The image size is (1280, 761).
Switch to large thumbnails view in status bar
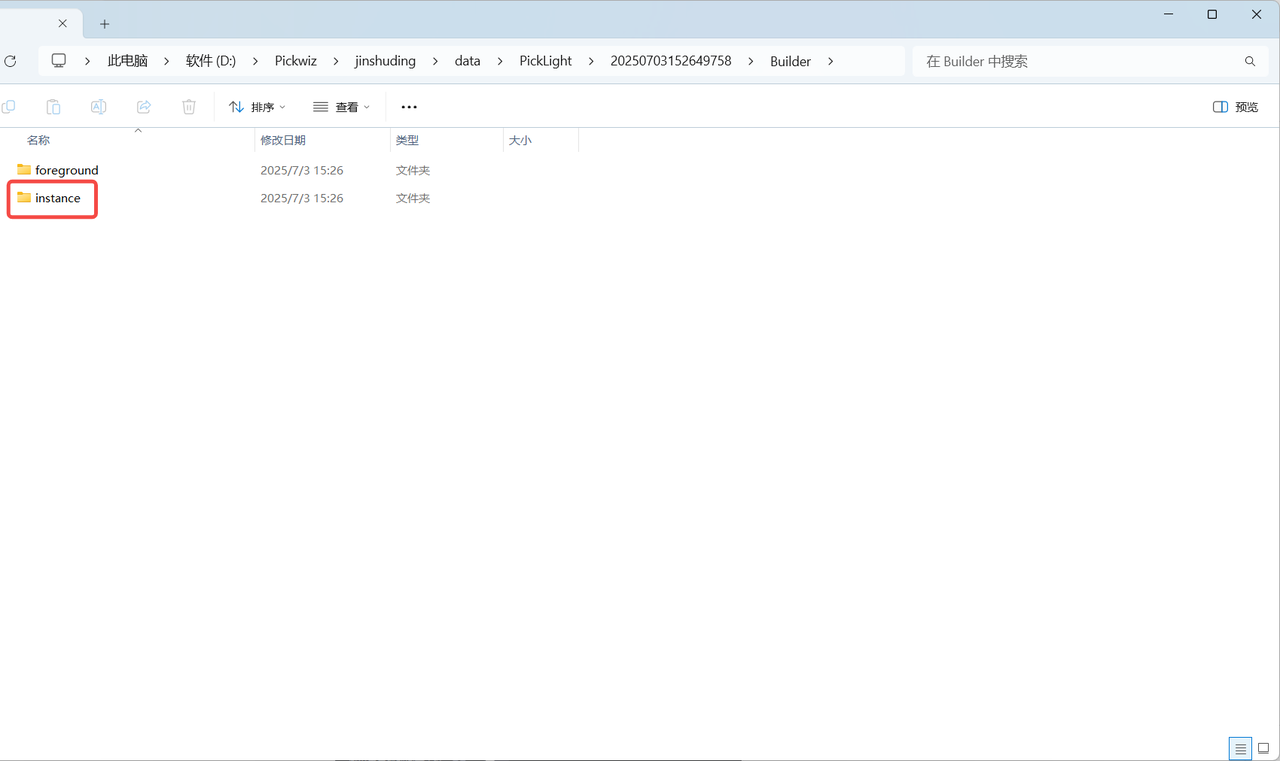pyautogui.click(x=1263, y=748)
